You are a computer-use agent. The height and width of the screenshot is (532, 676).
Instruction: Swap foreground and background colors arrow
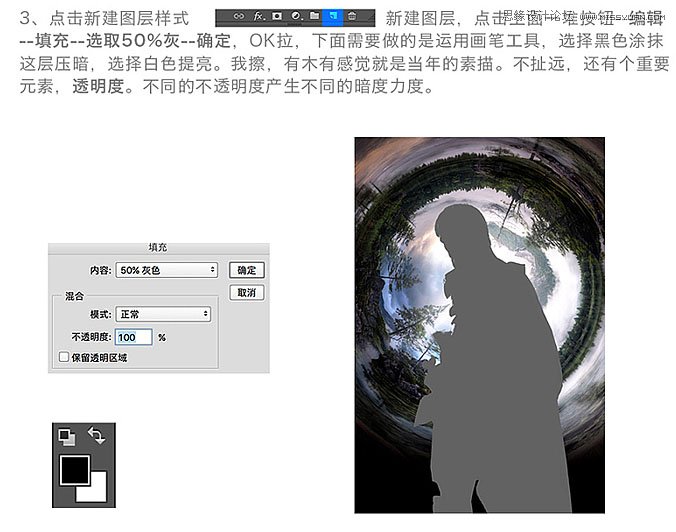click(97, 435)
